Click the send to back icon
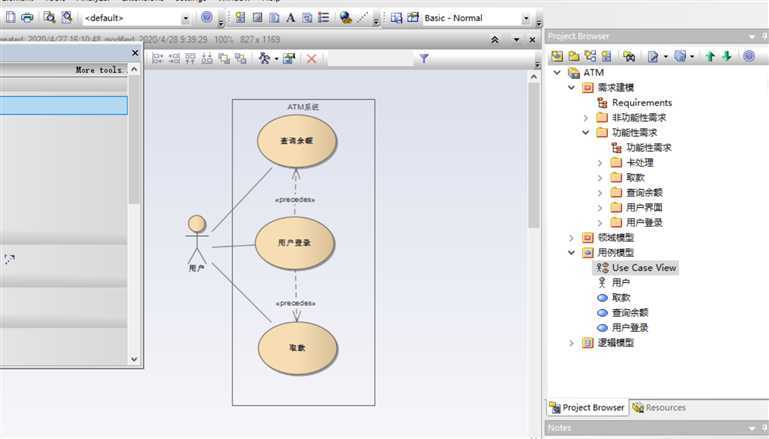 (240, 59)
